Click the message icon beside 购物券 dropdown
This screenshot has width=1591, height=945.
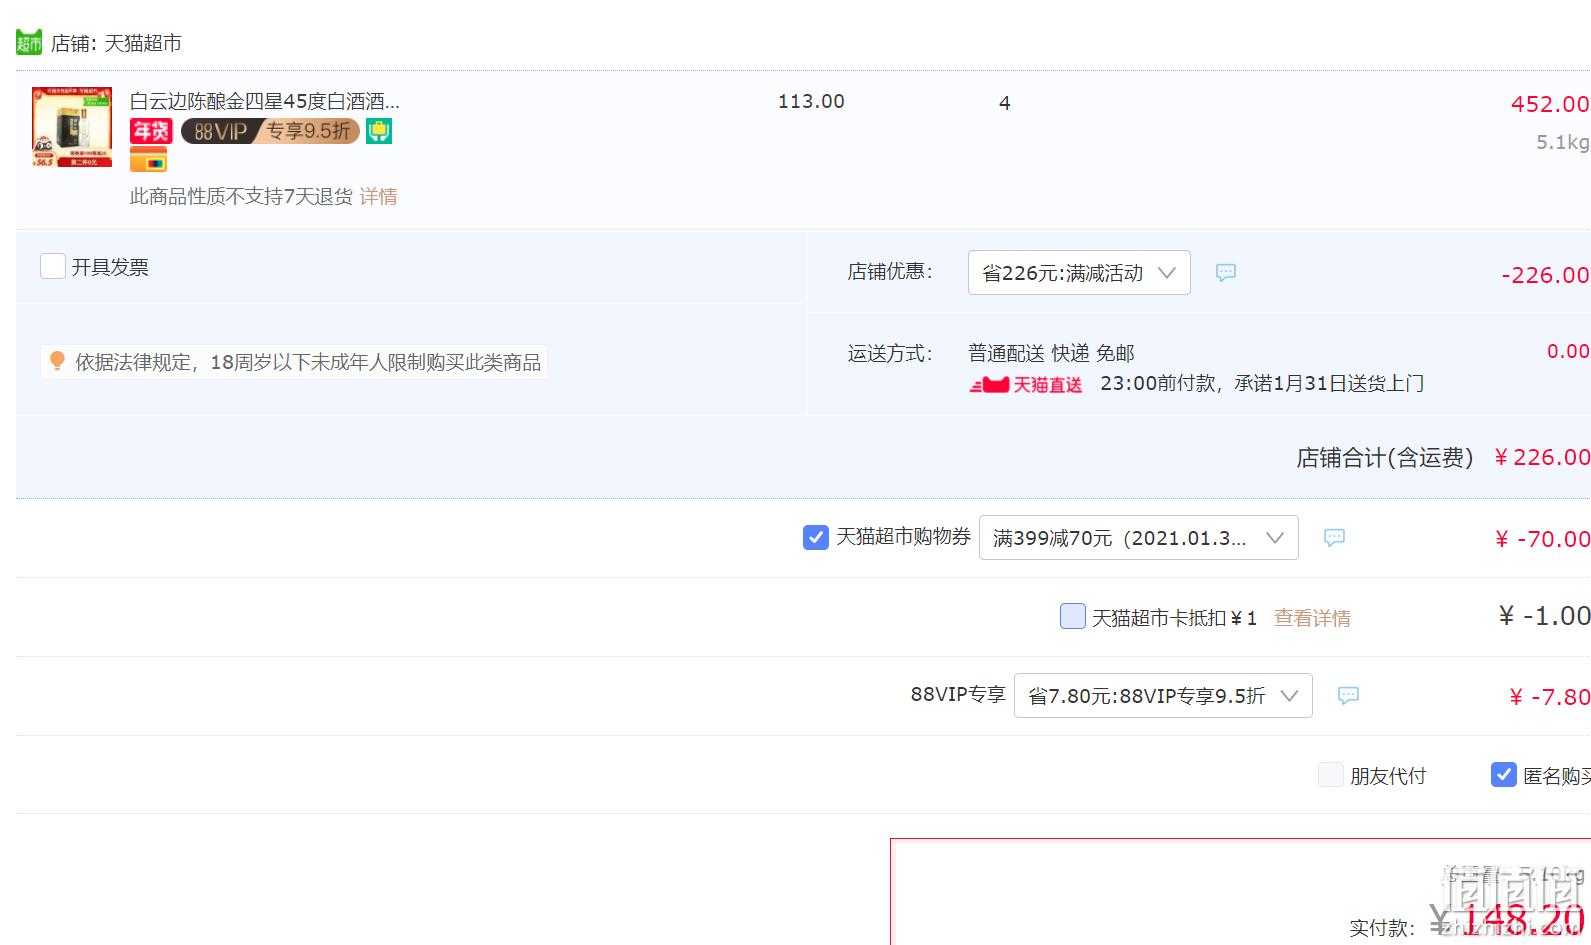tap(1334, 538)
